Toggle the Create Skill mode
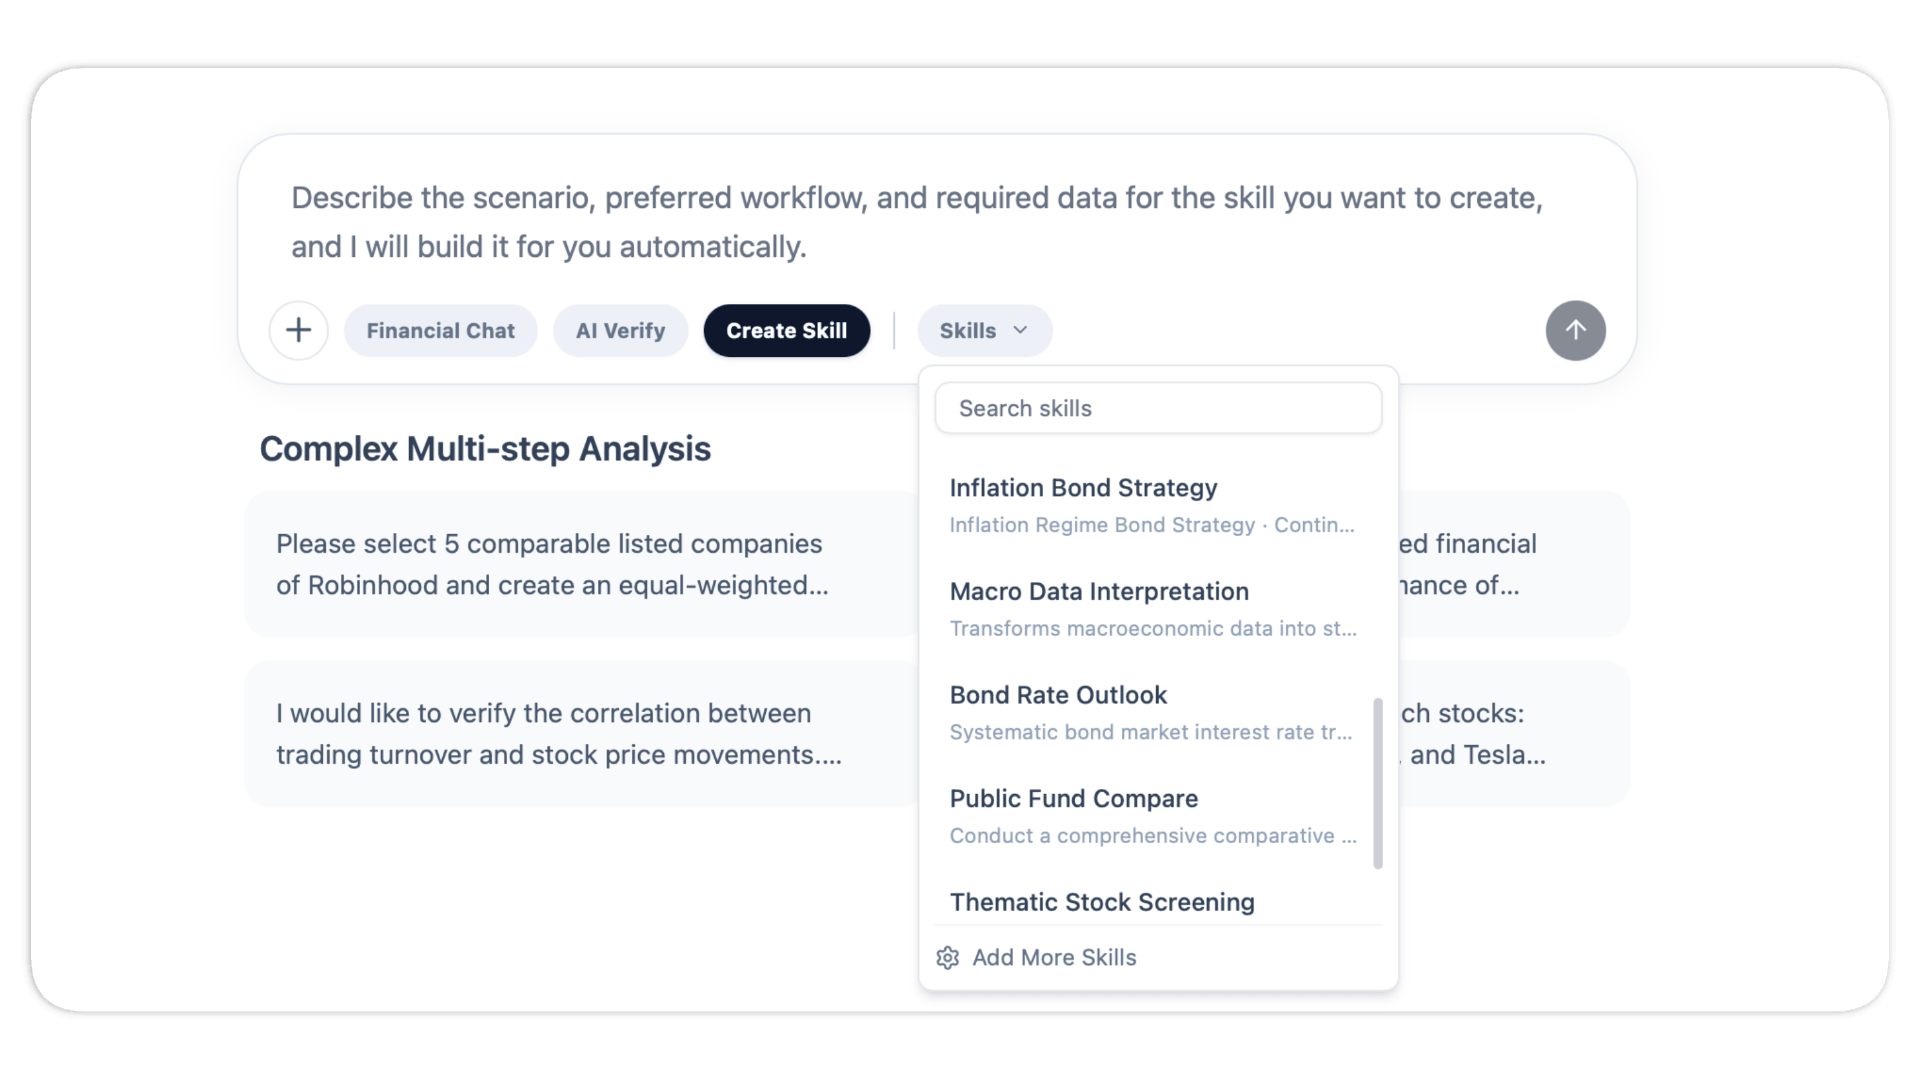The height and width of the screenshot is (1080, 1920). 786,331
